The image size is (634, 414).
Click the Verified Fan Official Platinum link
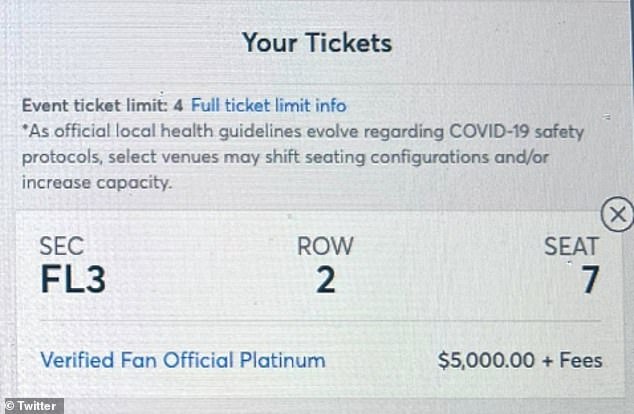pos(183,360)
